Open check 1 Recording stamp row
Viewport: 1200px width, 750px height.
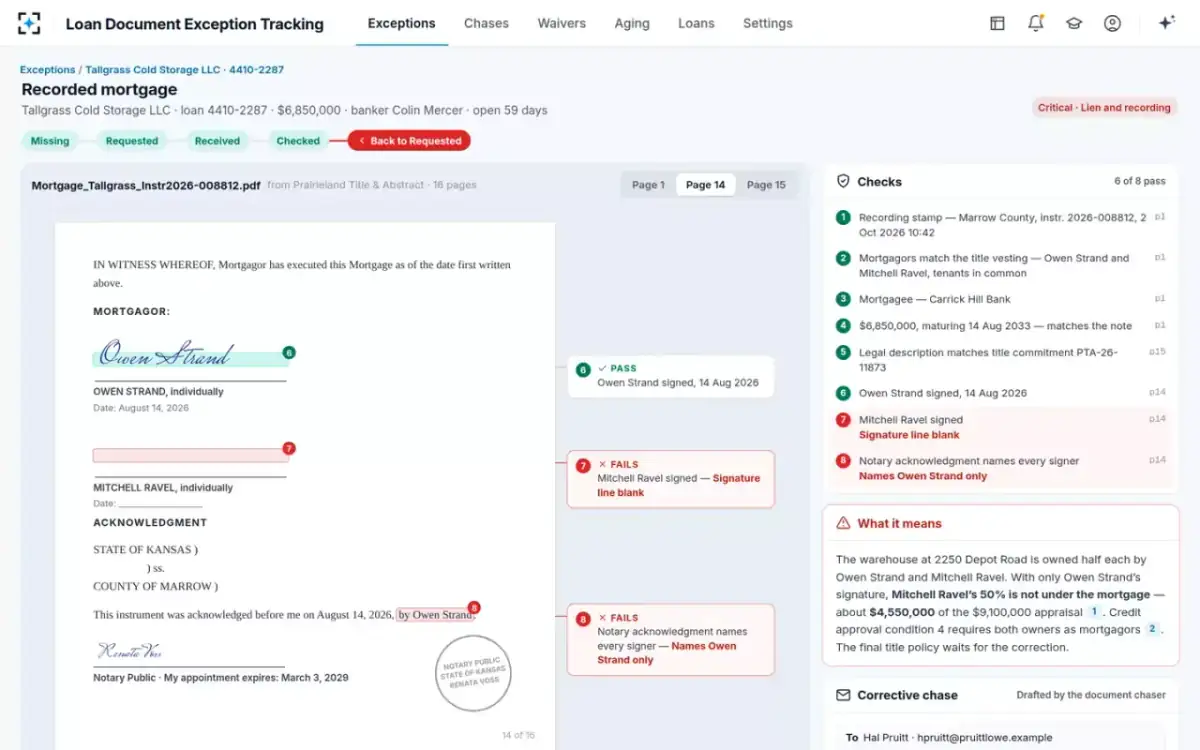click(x=1000, y=225)
